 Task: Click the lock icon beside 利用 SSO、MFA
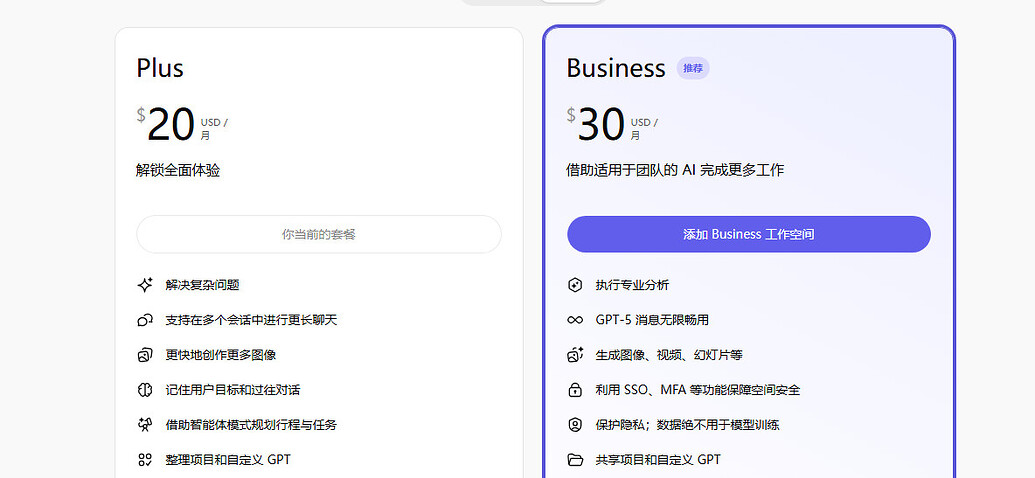(x=575, y=390)
